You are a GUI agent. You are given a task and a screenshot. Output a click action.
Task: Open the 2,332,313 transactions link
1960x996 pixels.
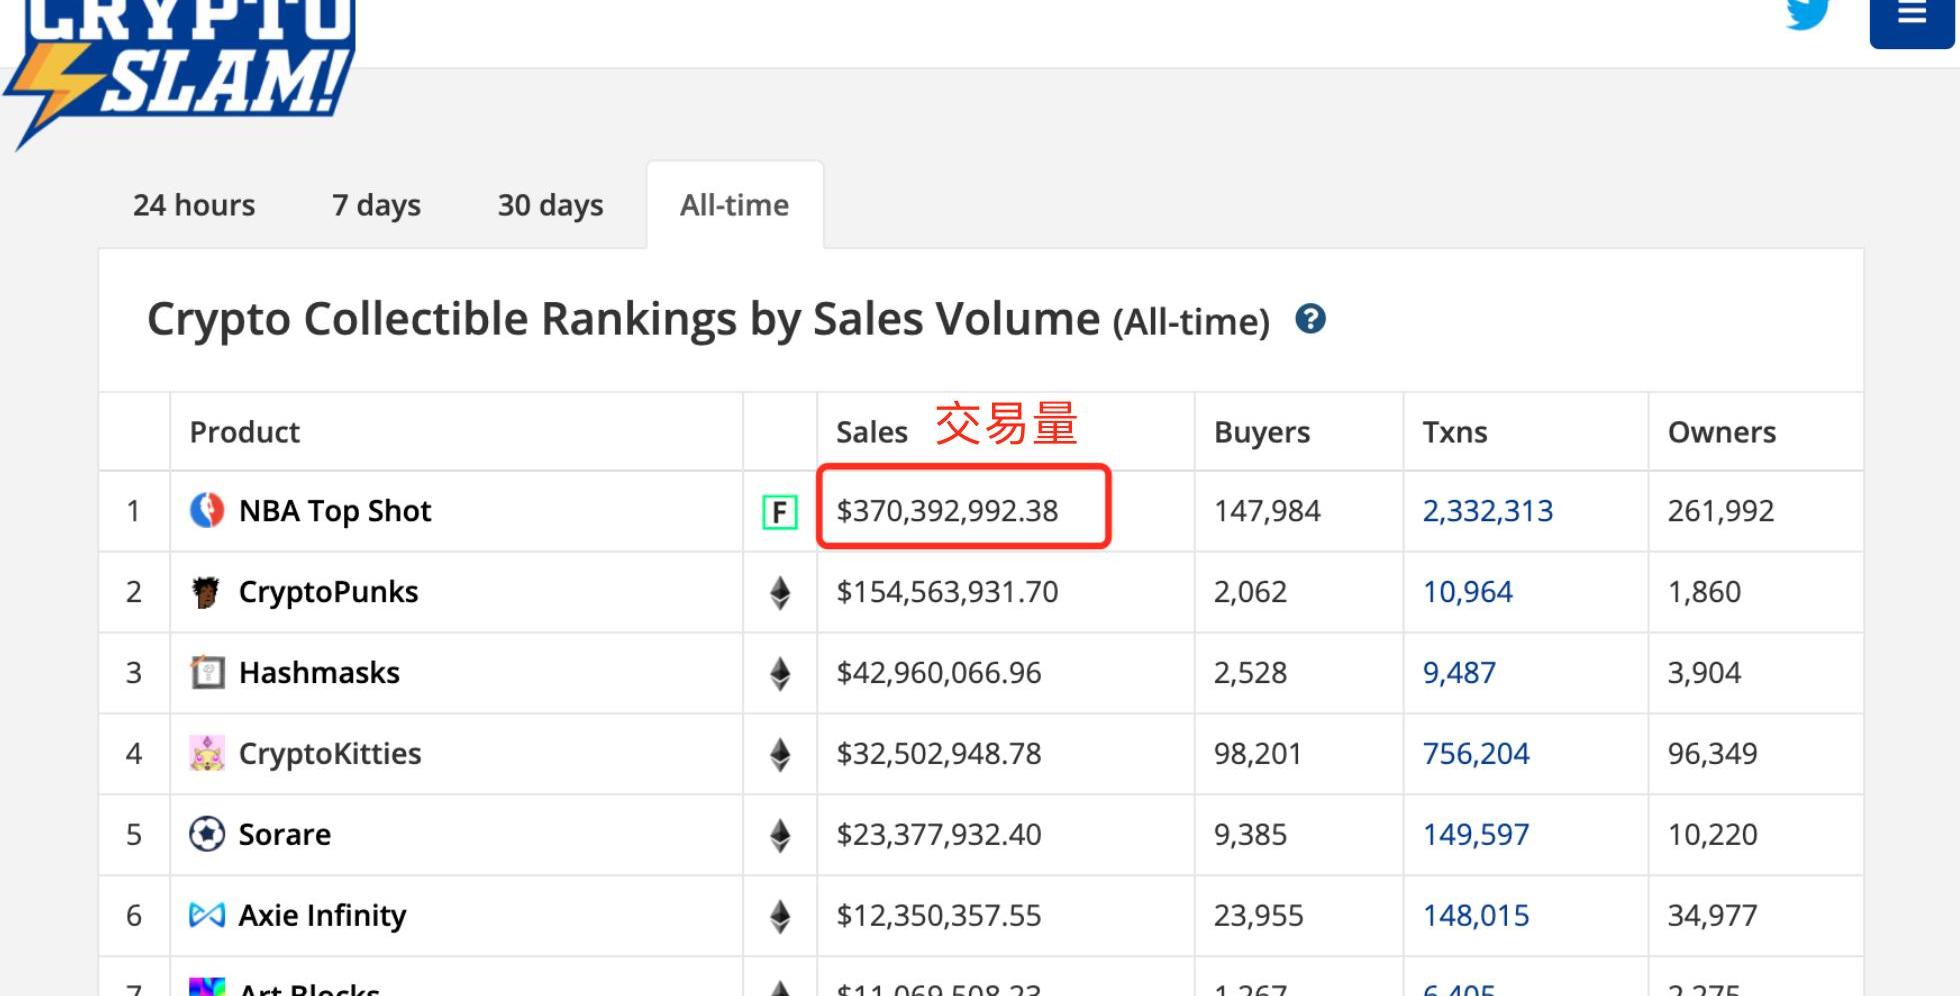(x=1488, y=511)
